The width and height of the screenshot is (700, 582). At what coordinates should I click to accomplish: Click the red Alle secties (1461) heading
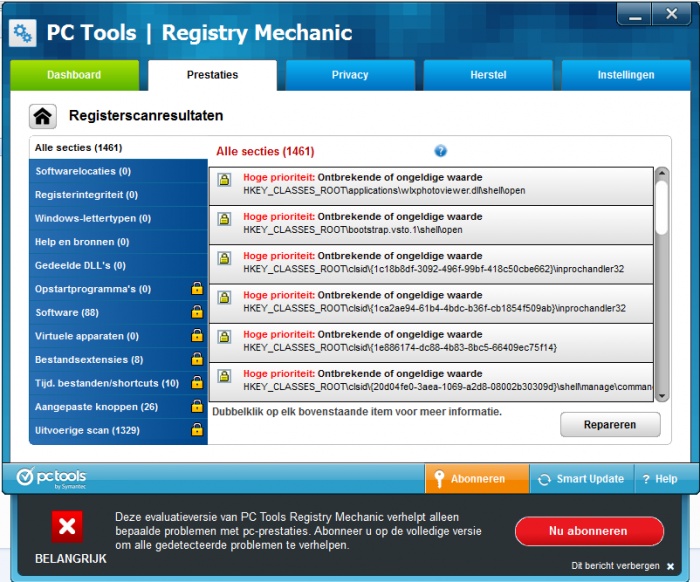coord(266,151)
